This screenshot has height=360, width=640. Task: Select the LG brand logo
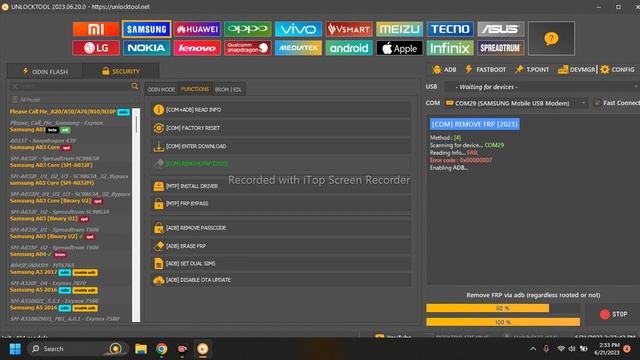coord(96,48)
